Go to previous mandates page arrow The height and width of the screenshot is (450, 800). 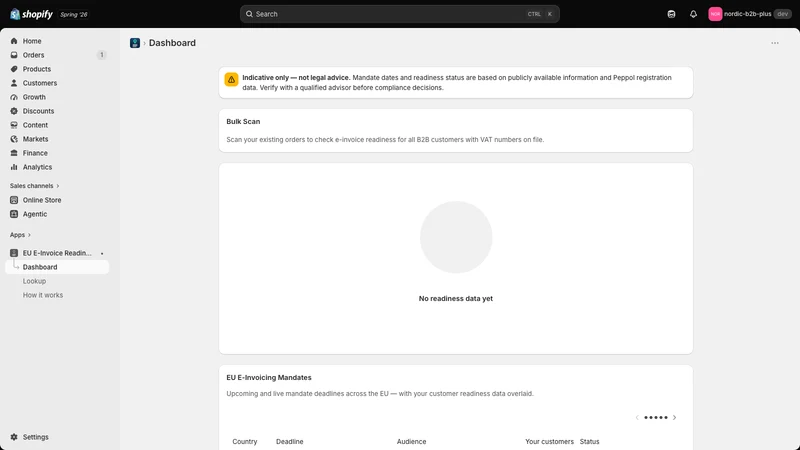(637, 417)
